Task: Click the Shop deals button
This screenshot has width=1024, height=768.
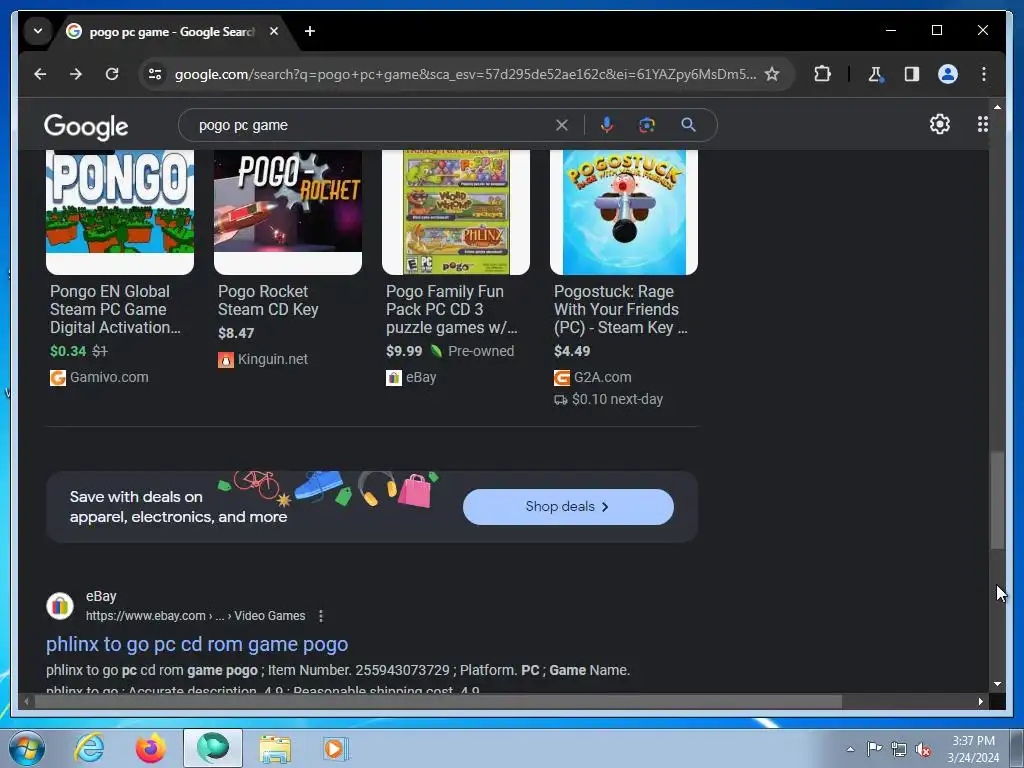Action: pos(568,507)
